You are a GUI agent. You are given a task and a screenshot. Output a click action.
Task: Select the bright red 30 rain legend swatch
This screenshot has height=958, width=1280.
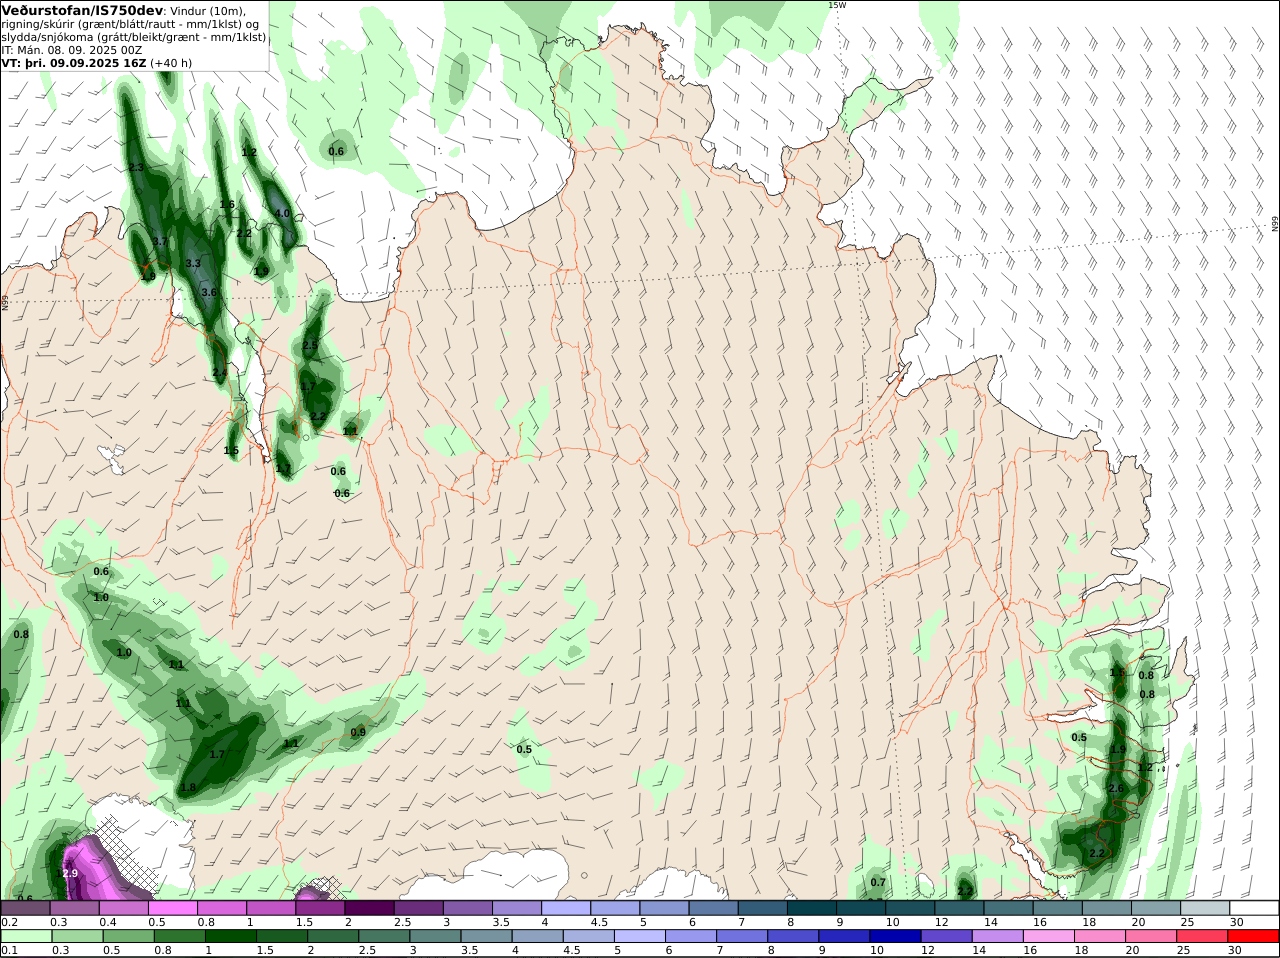tap(1254, 936)
